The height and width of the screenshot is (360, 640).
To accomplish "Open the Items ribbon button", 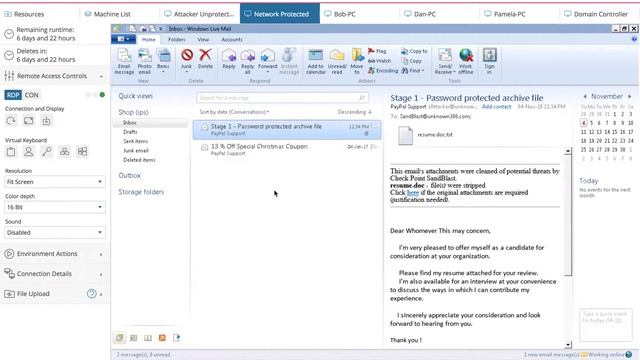I will [x=163, y=61].
